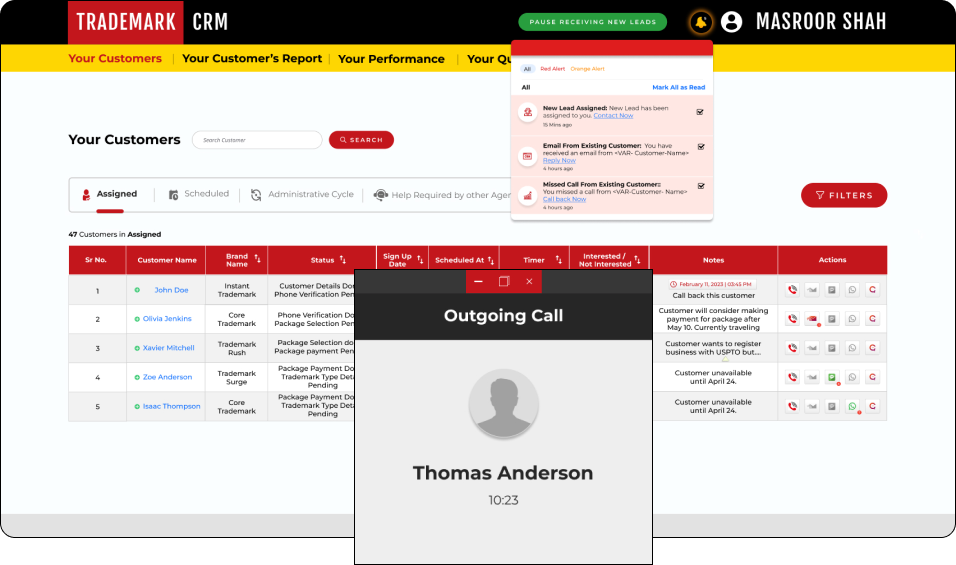
Task: Uncheck the Email From Existing Customer checkbox
Action: [701, 147]
